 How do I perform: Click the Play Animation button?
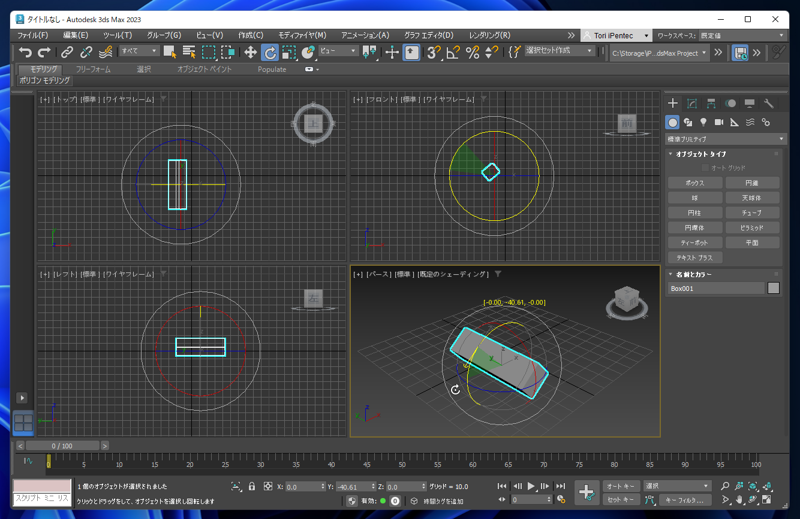point(531,486)
